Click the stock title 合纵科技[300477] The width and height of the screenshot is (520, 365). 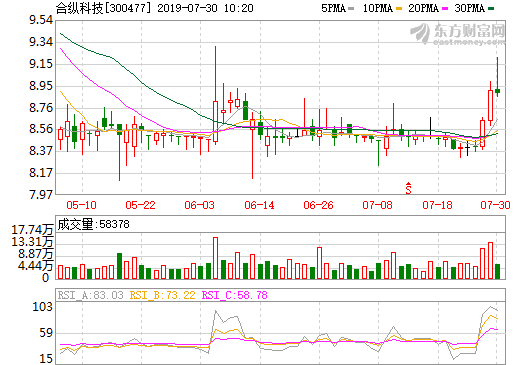click(x=103, y=8)
